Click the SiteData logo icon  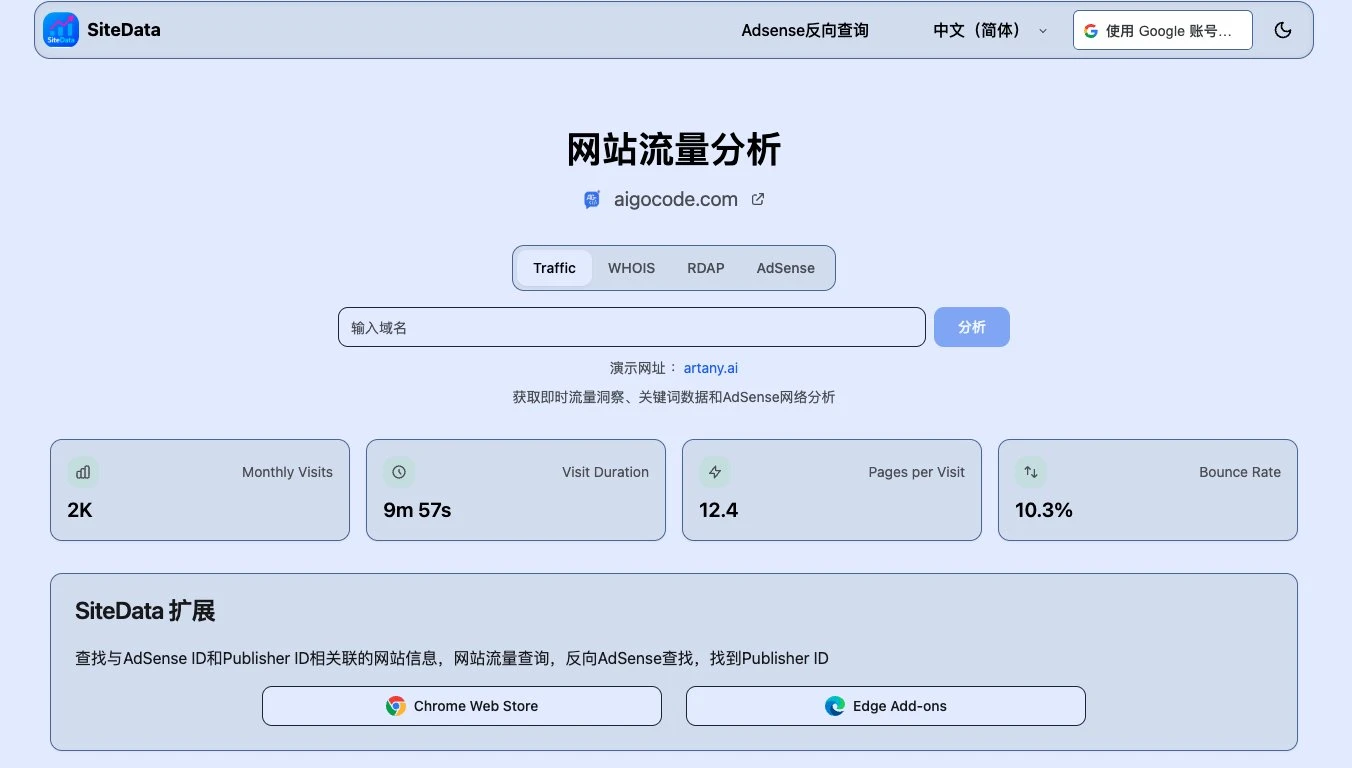[x=60, y=30]
